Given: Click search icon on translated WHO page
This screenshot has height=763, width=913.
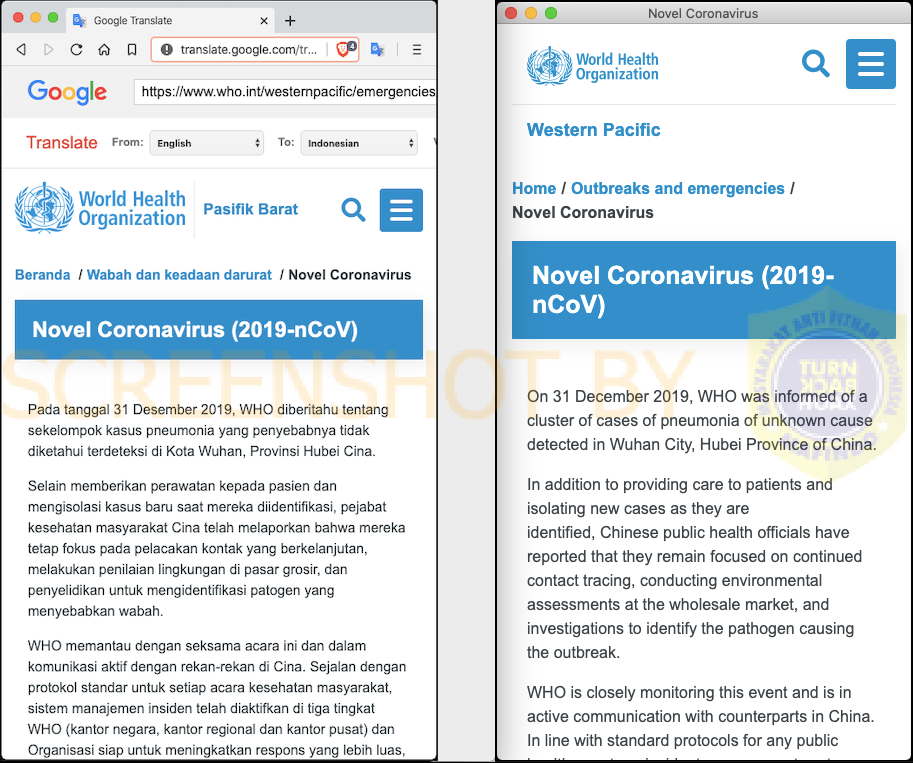Looking at the screenshot, I should tap(353, 210).
